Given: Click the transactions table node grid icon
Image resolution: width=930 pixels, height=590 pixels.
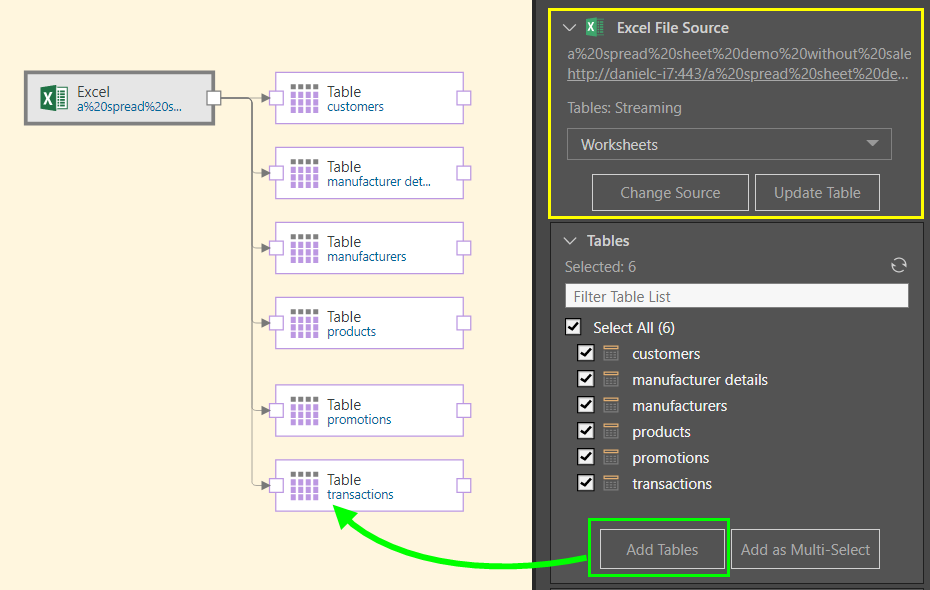Looking at the screenshot, I should [304, 486].
